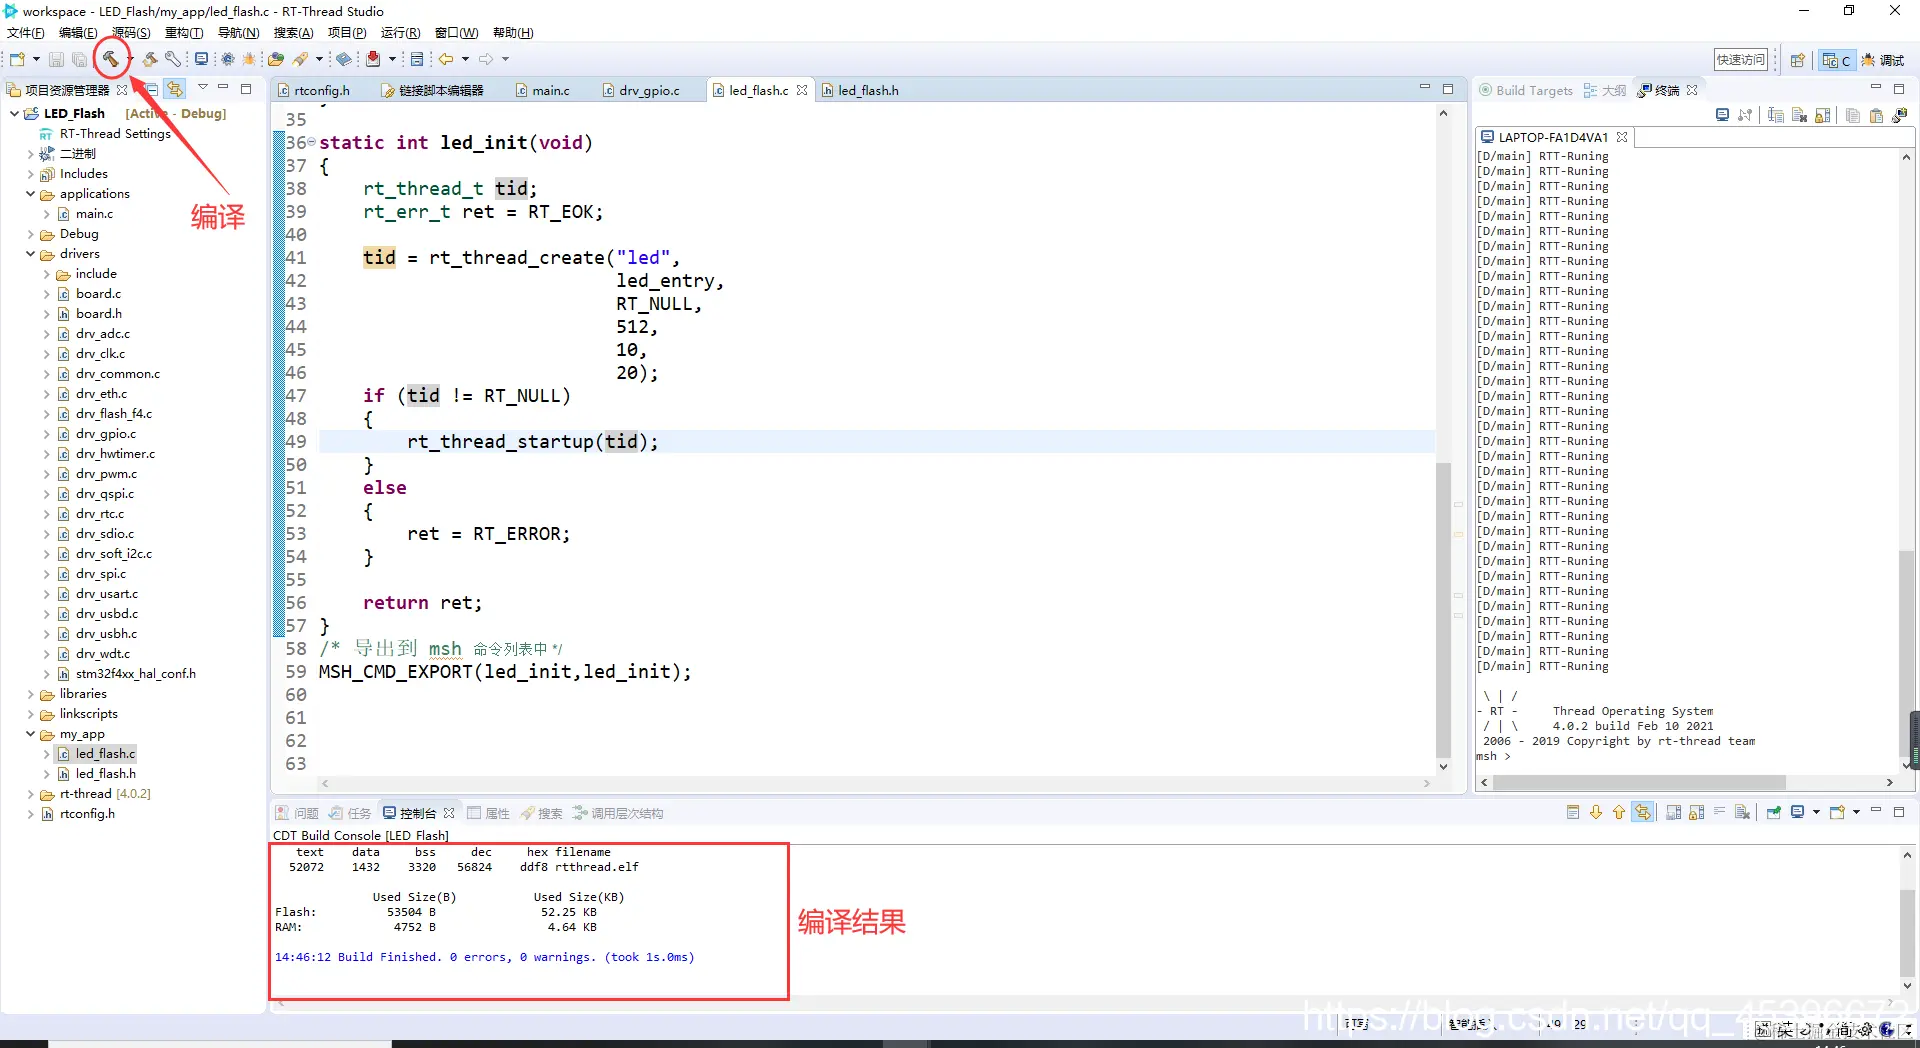Select led_flash.c in the project tree
The height and width of the screenshot is (1048, 1920).
click(105, 754)
